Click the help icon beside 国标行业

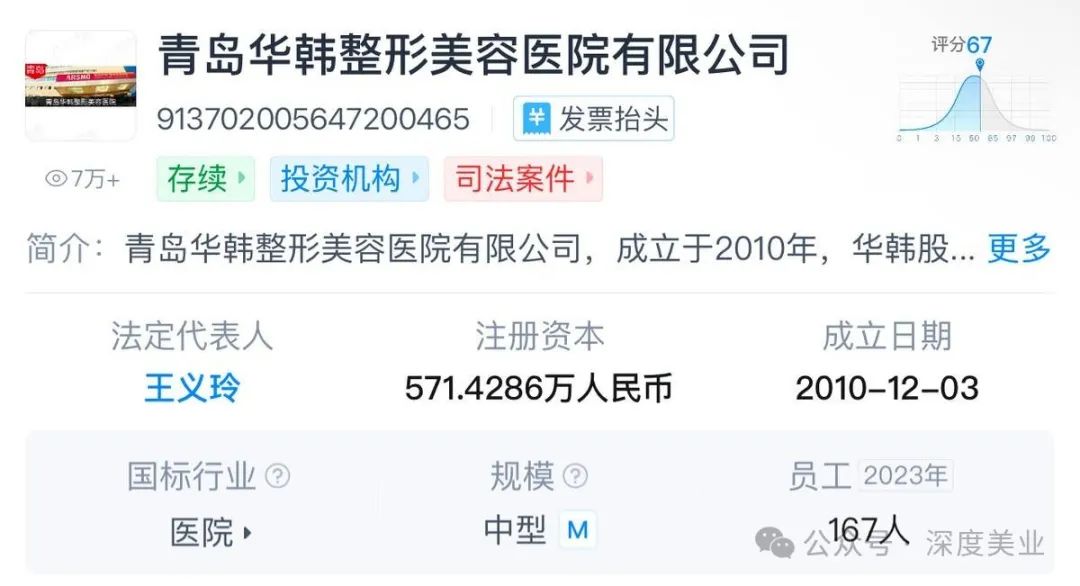(278, 476)
